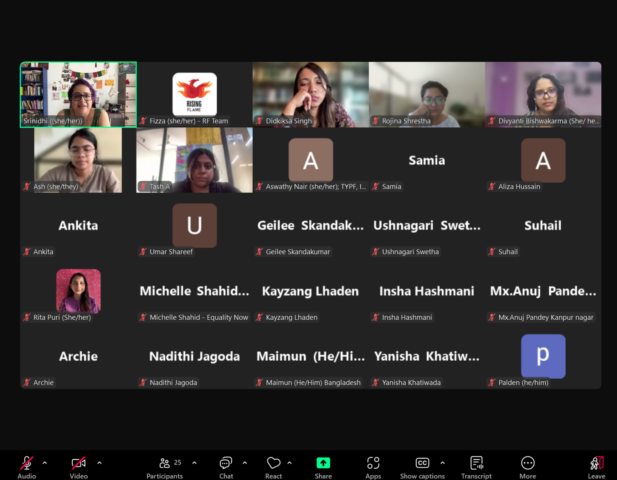Start camera with the Video icon
The height and width of the screenshot is (480, 617).
click(79, 463)
